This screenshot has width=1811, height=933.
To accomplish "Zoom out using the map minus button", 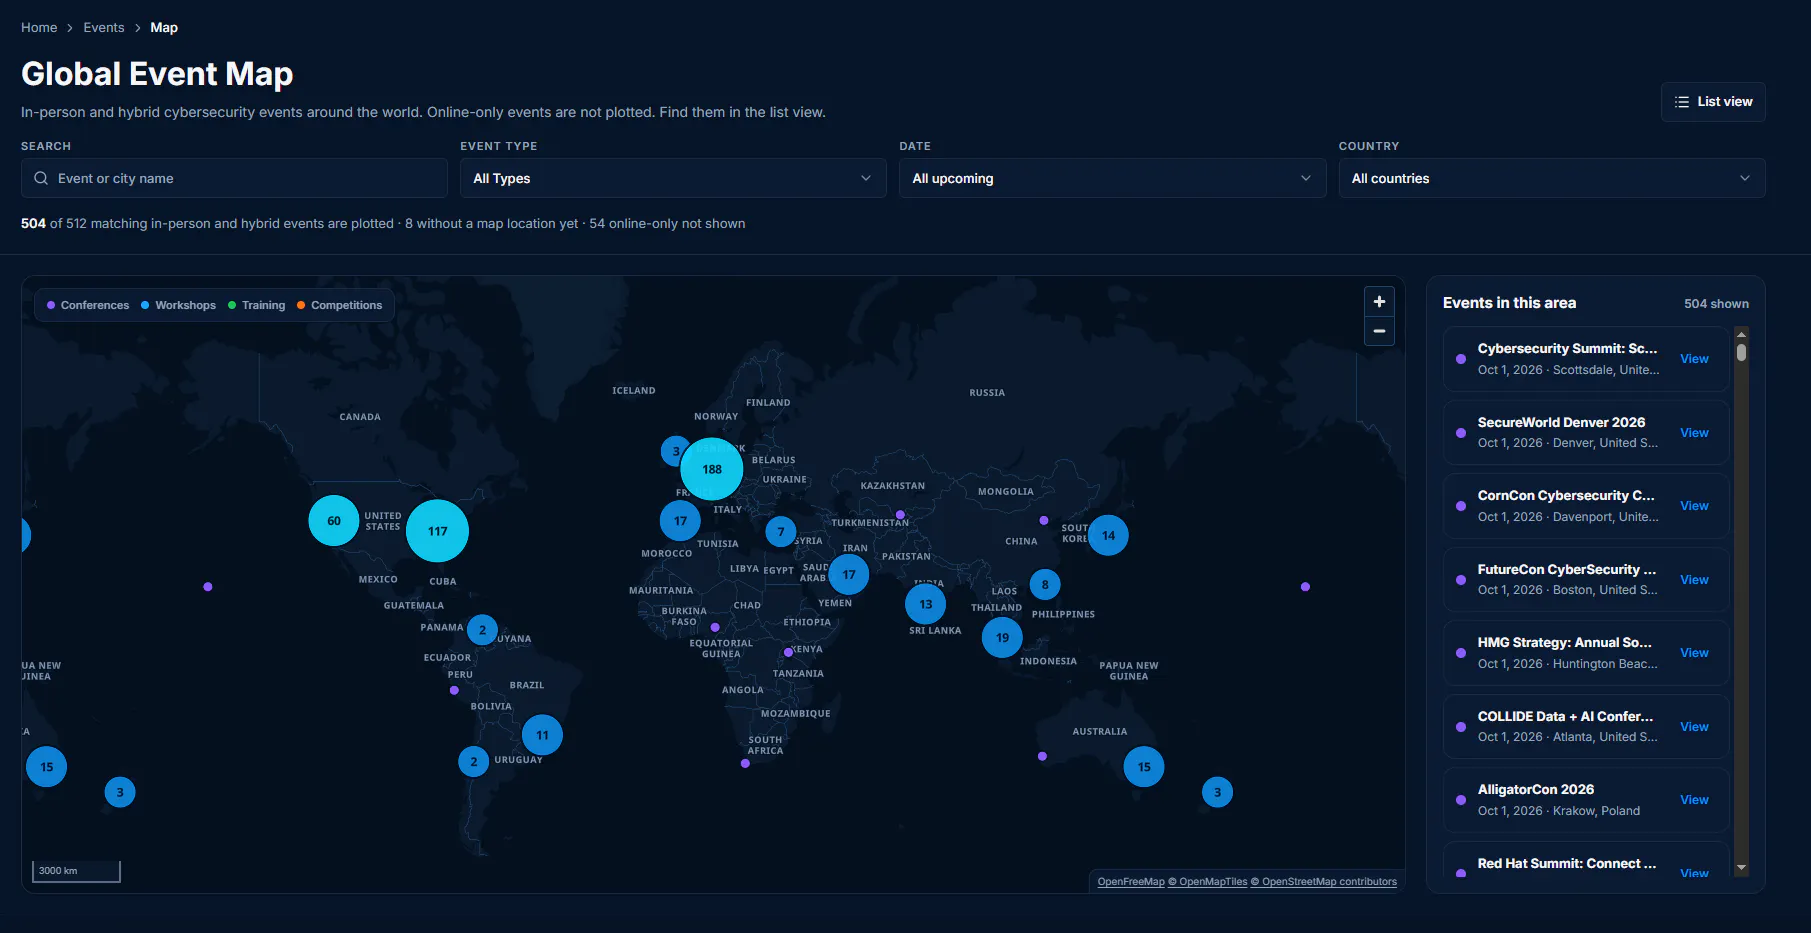I will click(1379, 331).
